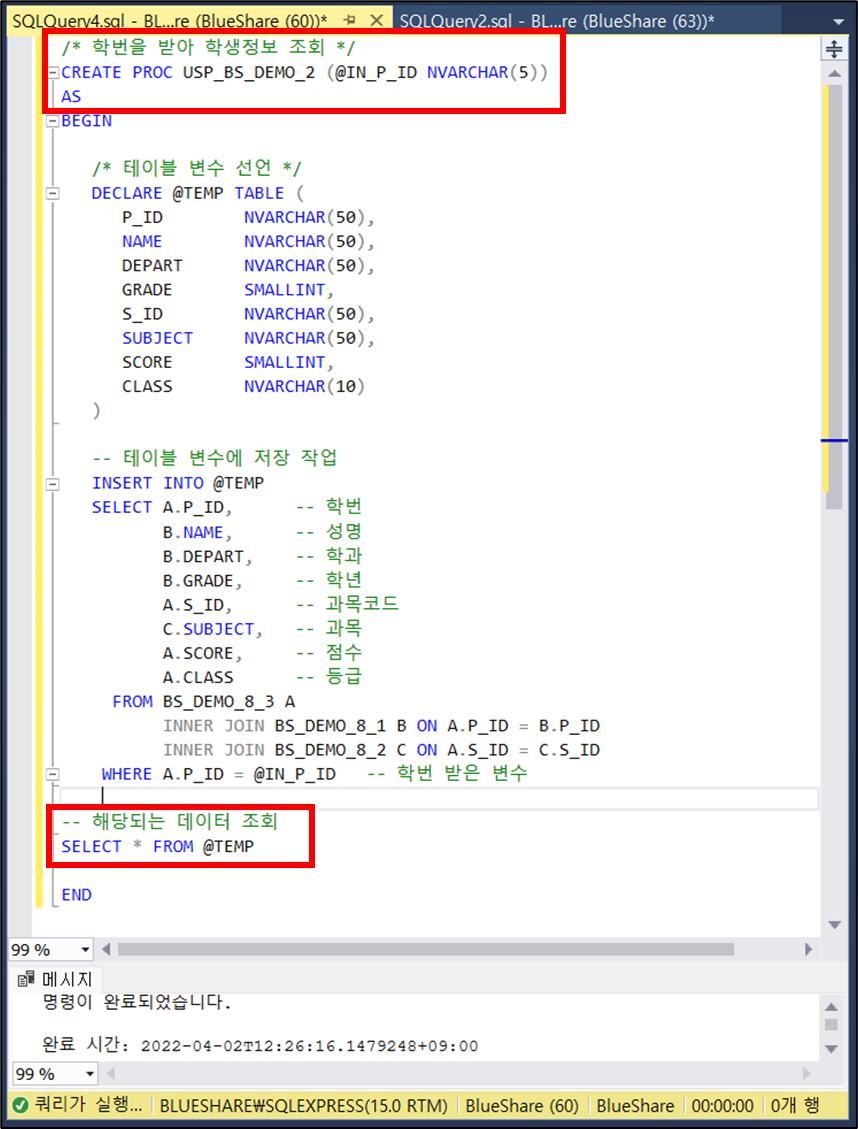The width and height of the screenshot is (858, 1129).
Task: Collapse the CREATE PROC outline block
Action: (x=53, y=73)
